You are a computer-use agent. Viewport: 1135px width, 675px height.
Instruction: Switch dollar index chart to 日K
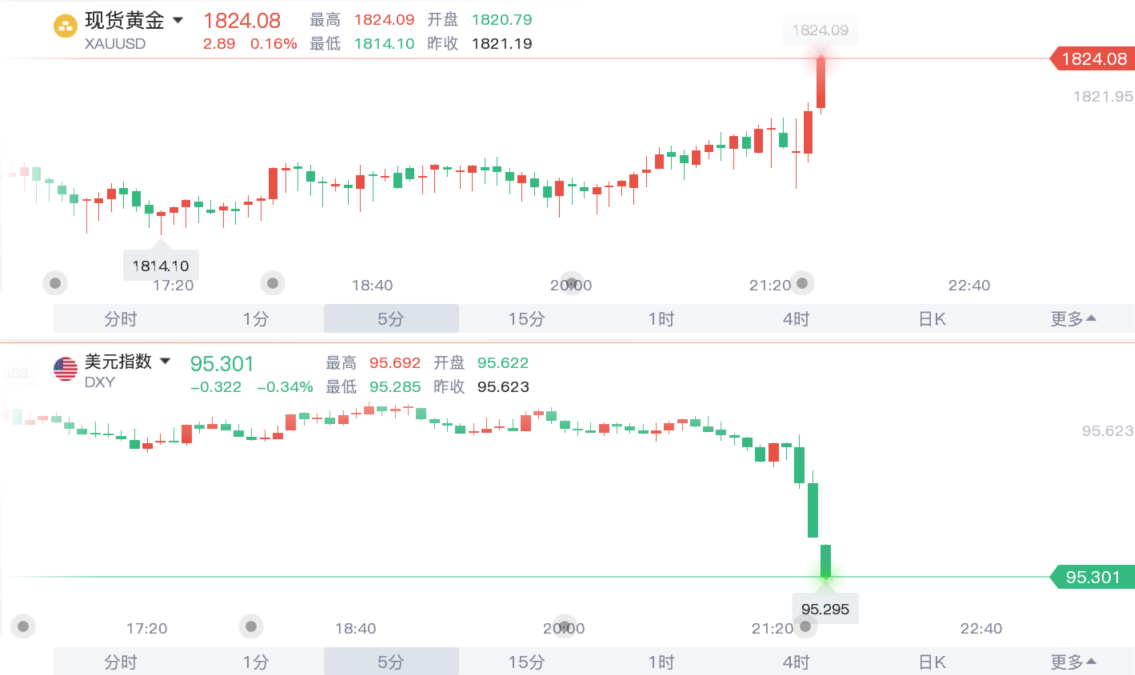932,662
